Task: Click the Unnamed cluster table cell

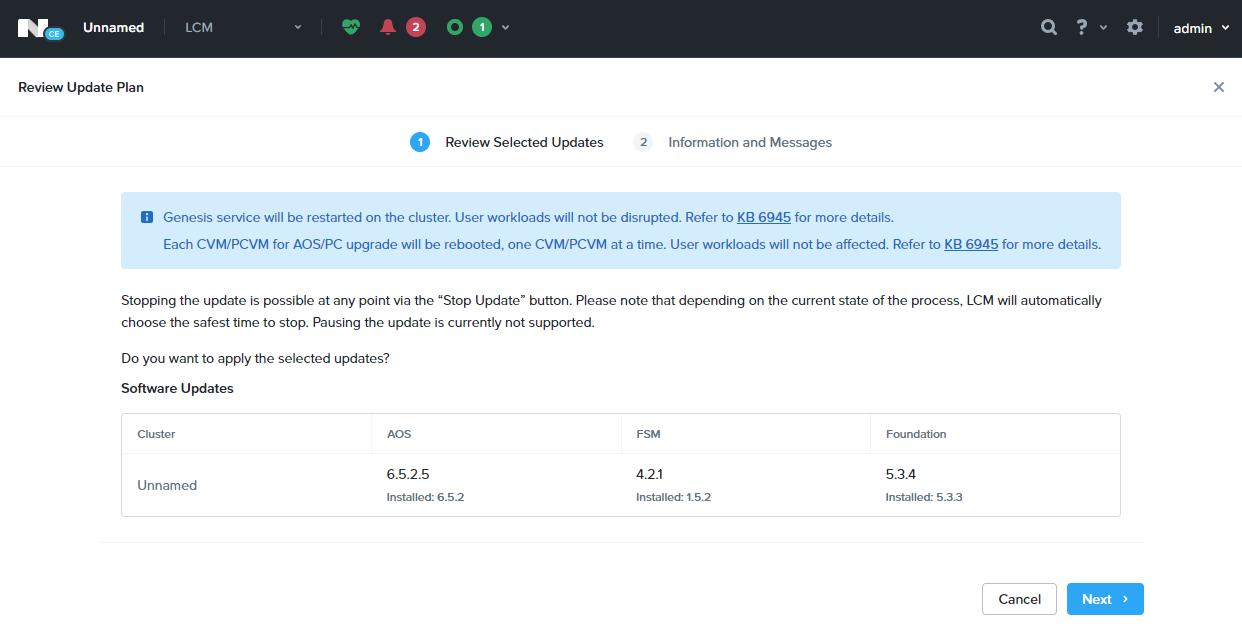Action: (167, 485)
